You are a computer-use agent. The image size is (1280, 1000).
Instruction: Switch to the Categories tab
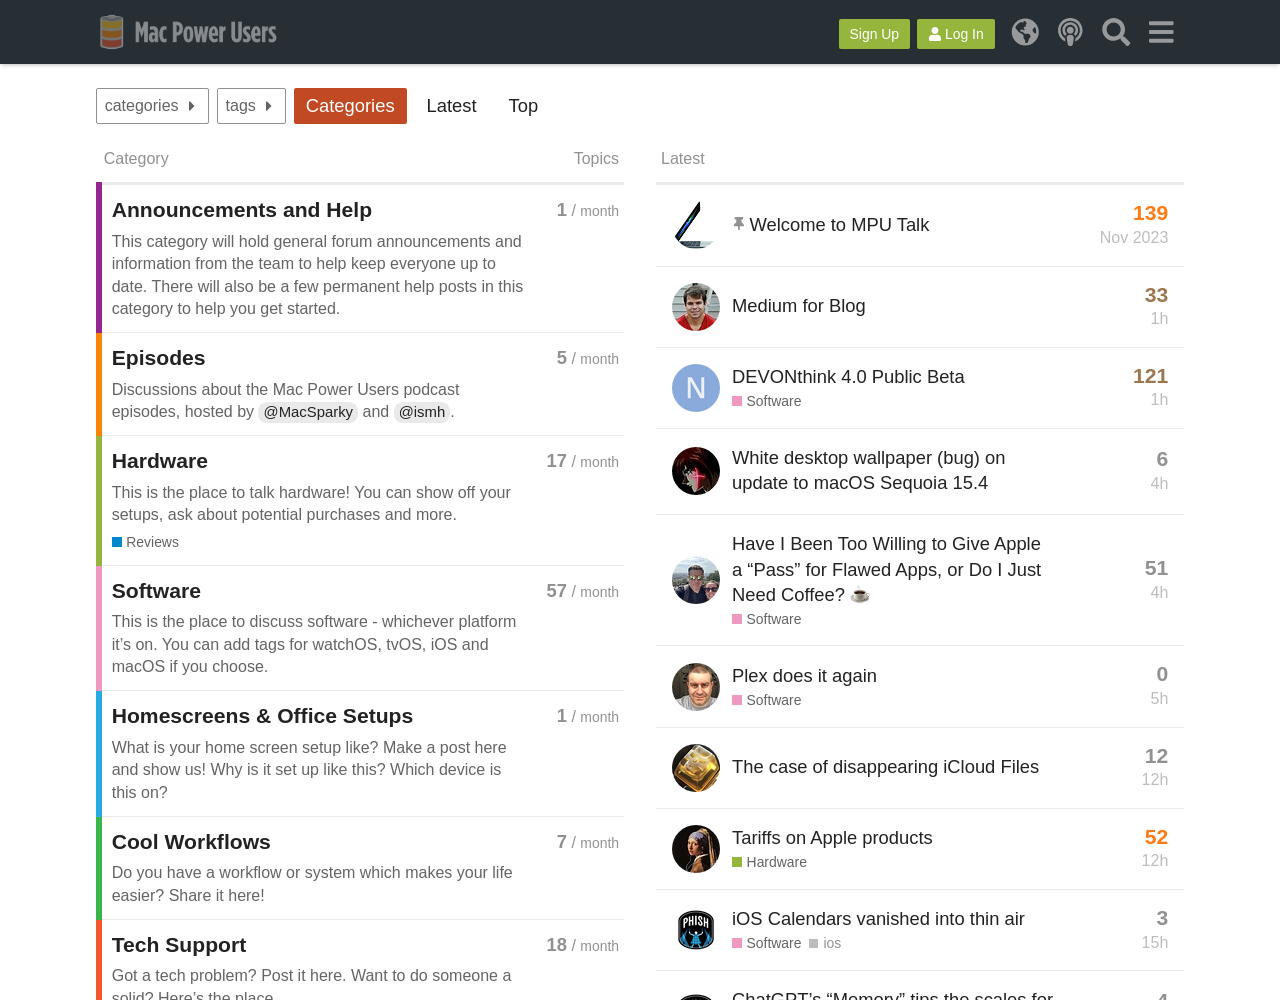[x=350, y=106]
